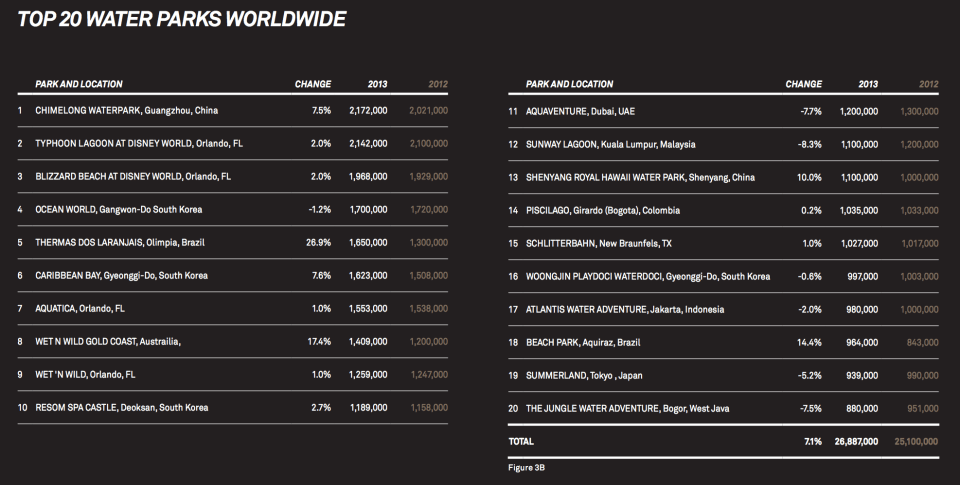Click the Wet N Wild Gold Coast entry
This screenshot has width=960, height=485.
point(107,341)
